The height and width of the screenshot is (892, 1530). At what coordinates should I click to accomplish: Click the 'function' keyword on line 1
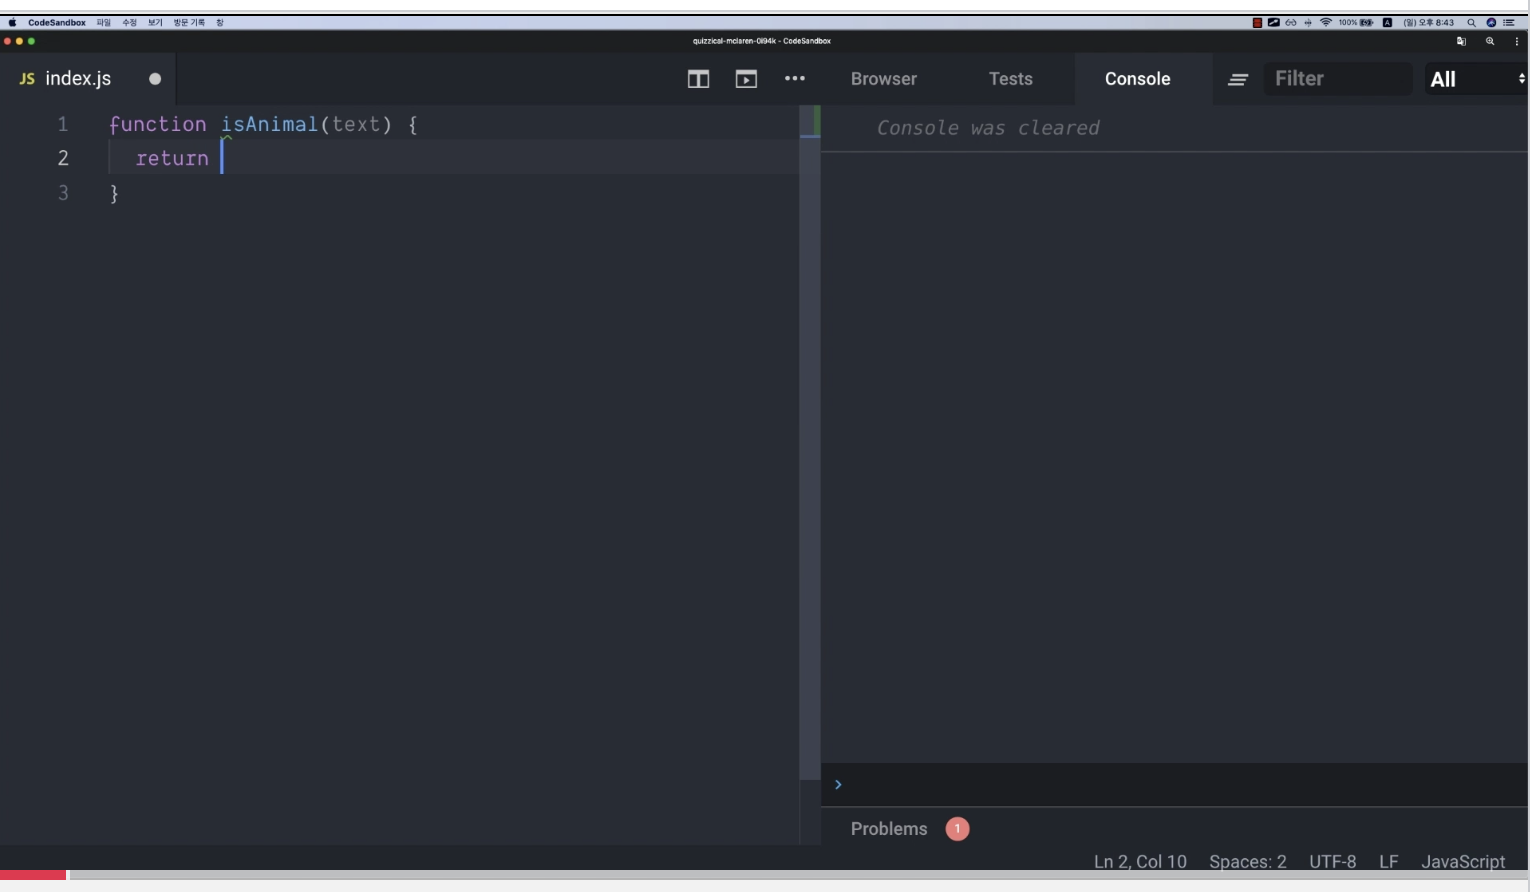coord(157,124)
